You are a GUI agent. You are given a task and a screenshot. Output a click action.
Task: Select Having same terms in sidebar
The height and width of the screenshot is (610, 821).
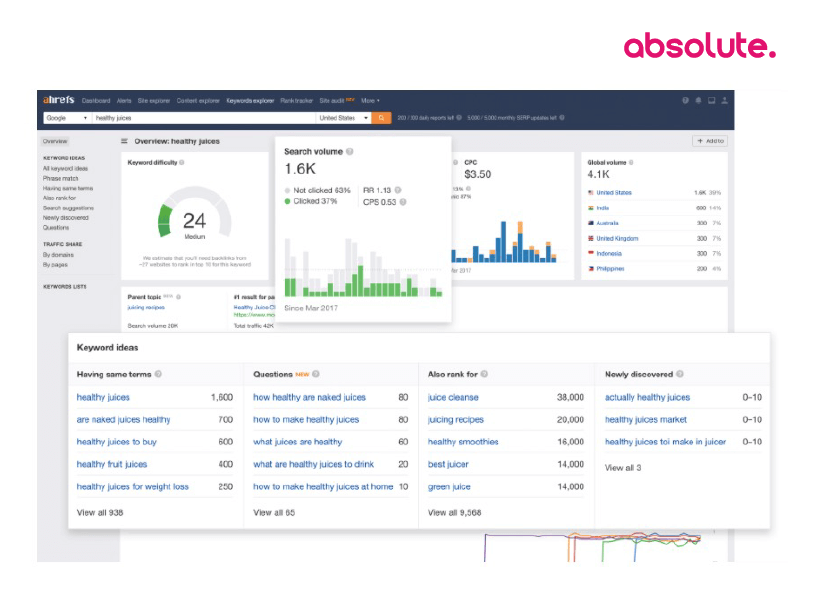pos(68,188)
